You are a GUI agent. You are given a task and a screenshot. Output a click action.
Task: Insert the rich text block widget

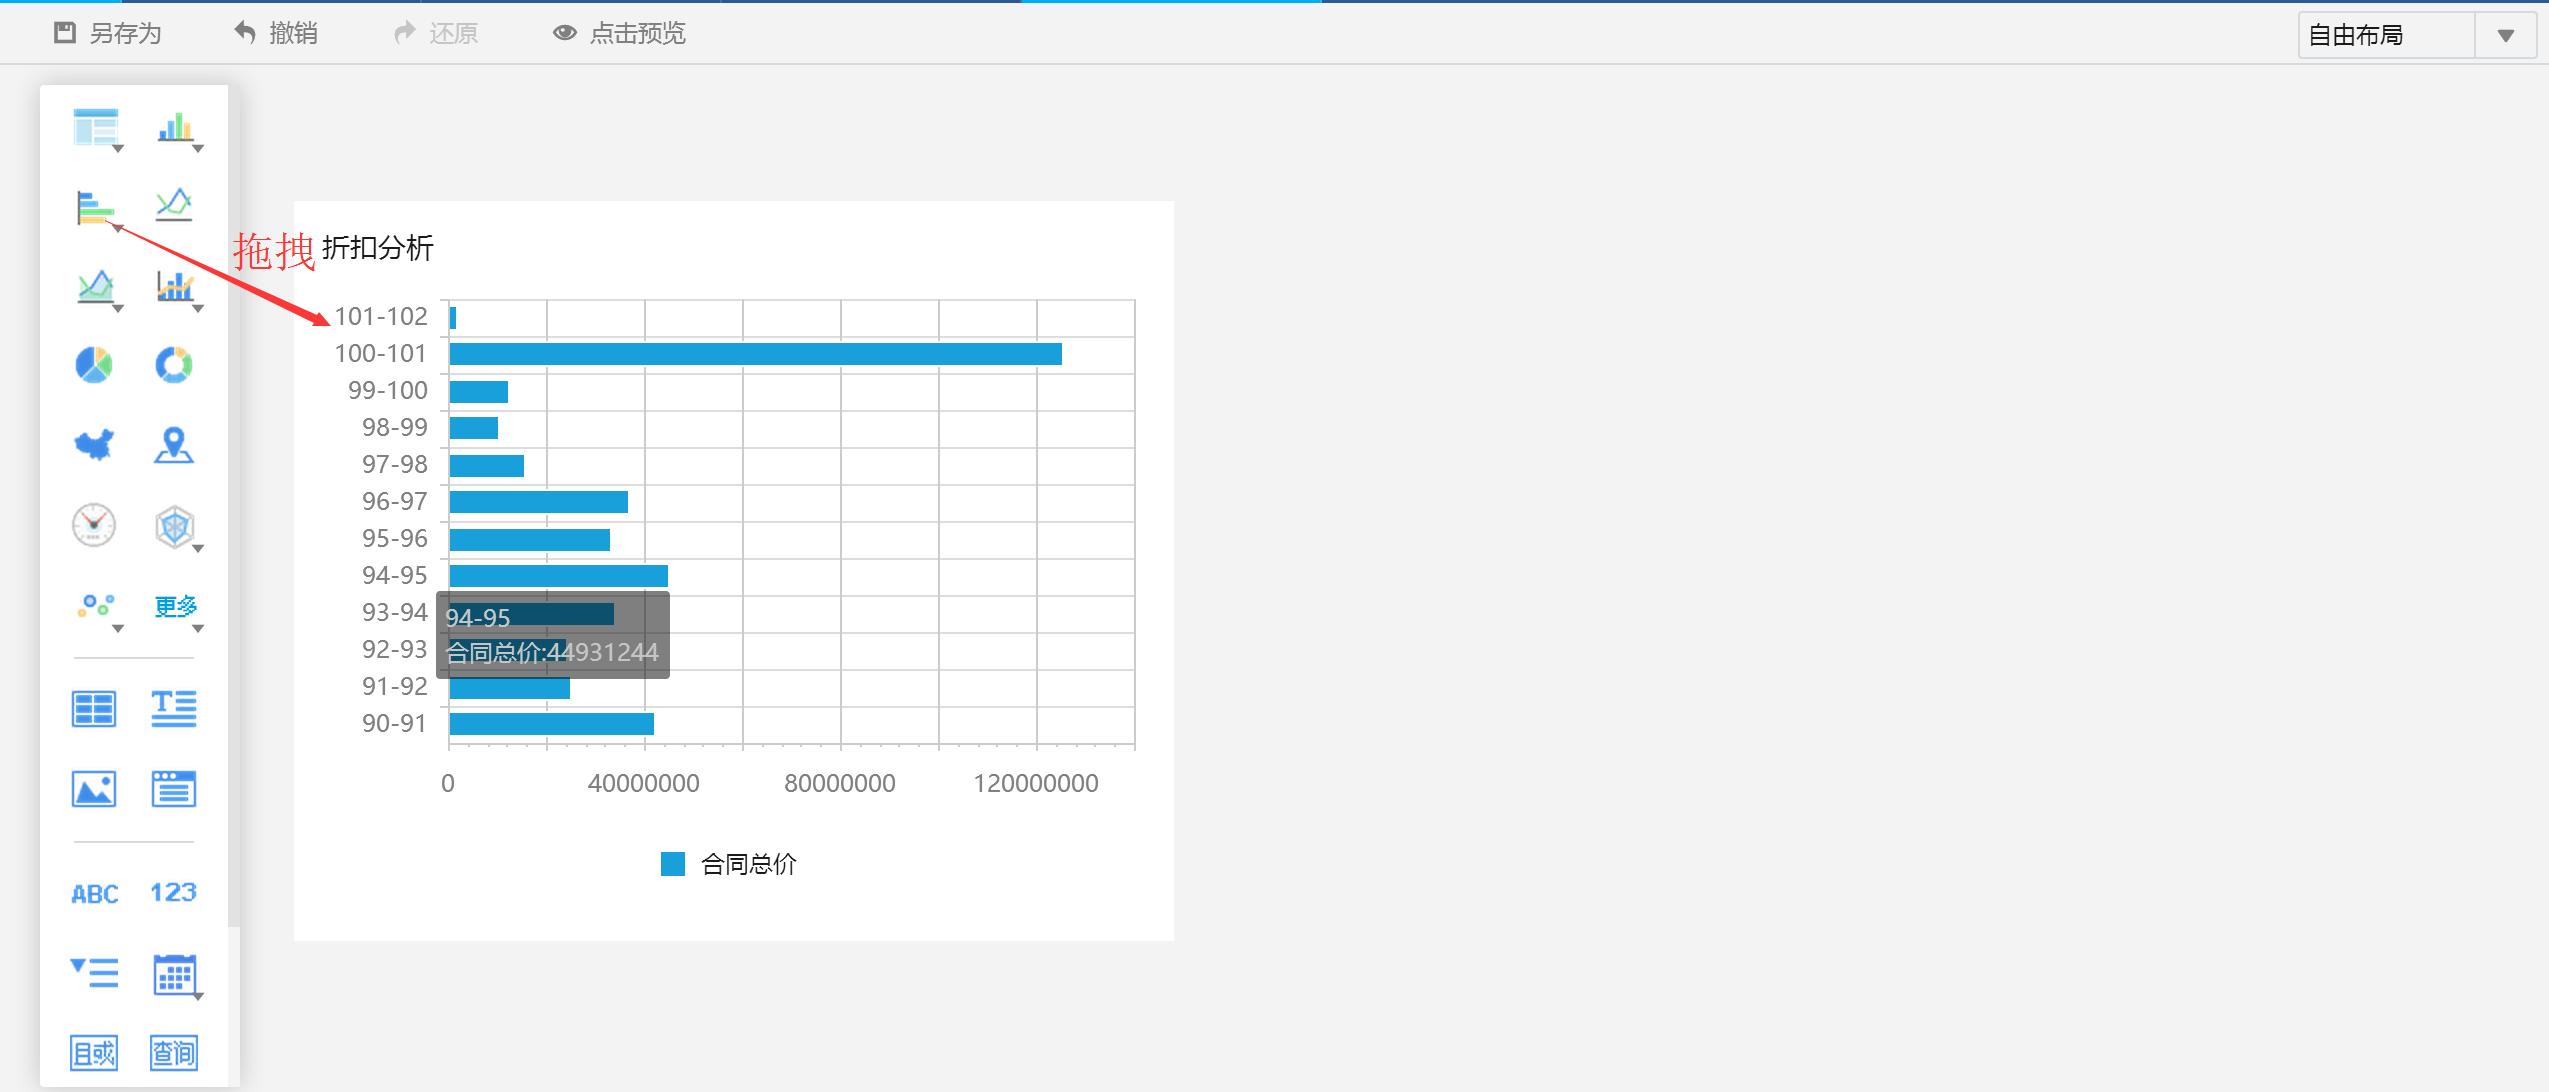[174, 708]
